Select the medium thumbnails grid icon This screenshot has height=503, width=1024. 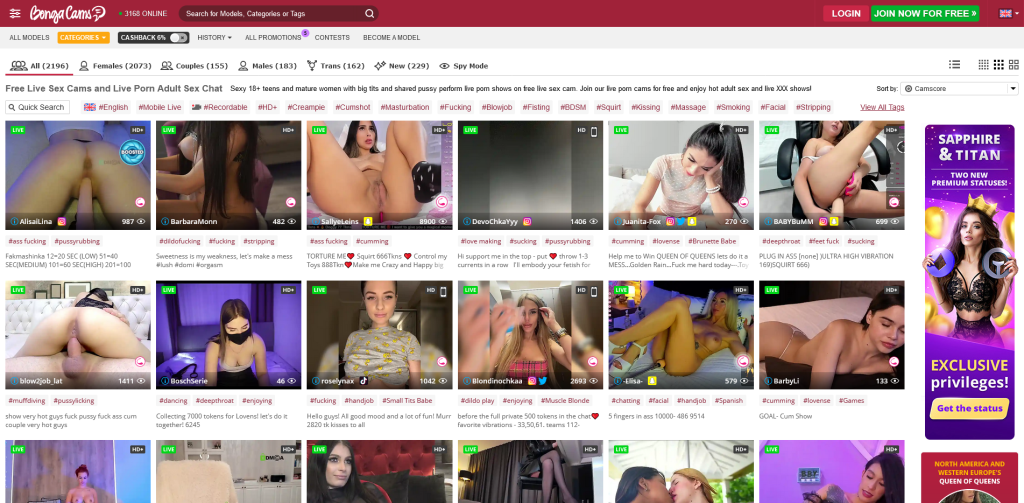(x=998, y=65)
